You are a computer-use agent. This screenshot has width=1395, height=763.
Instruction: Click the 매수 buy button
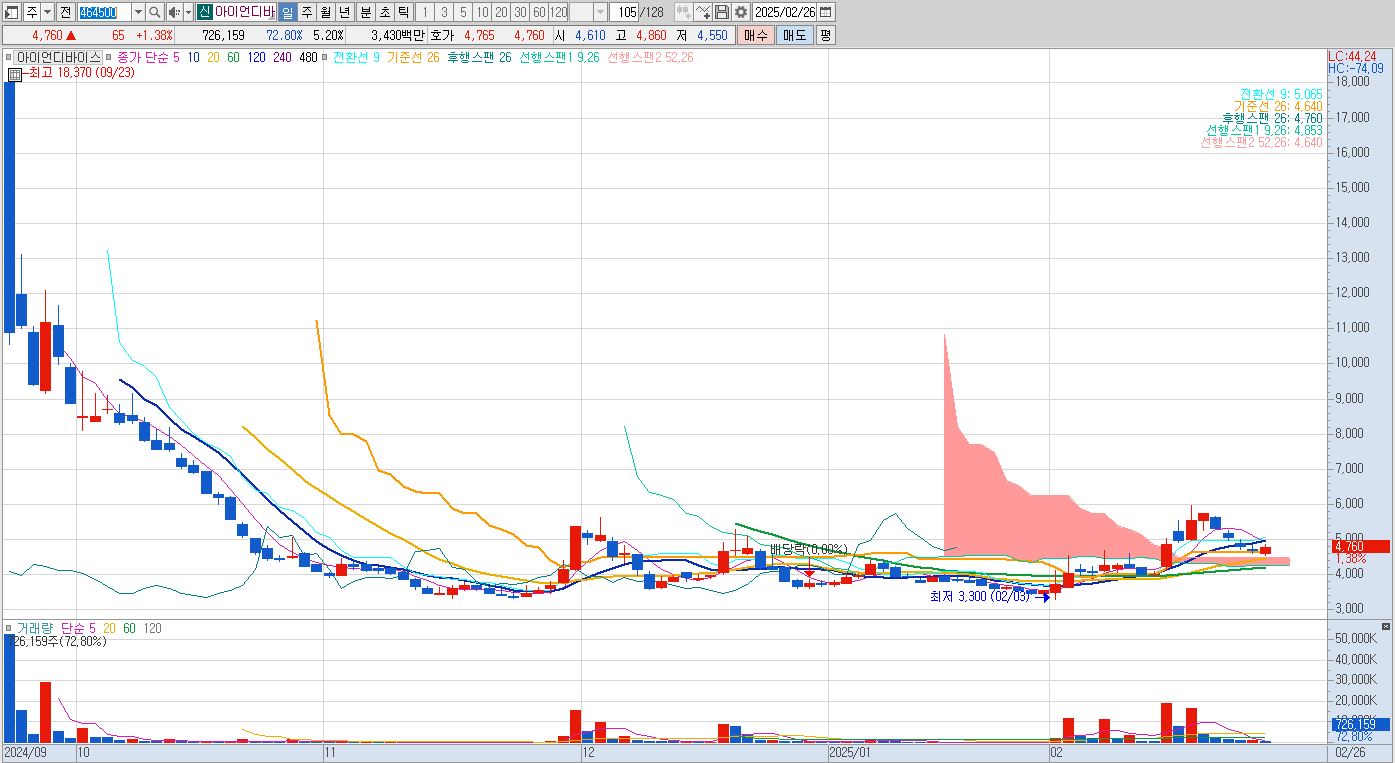(755, 35)
